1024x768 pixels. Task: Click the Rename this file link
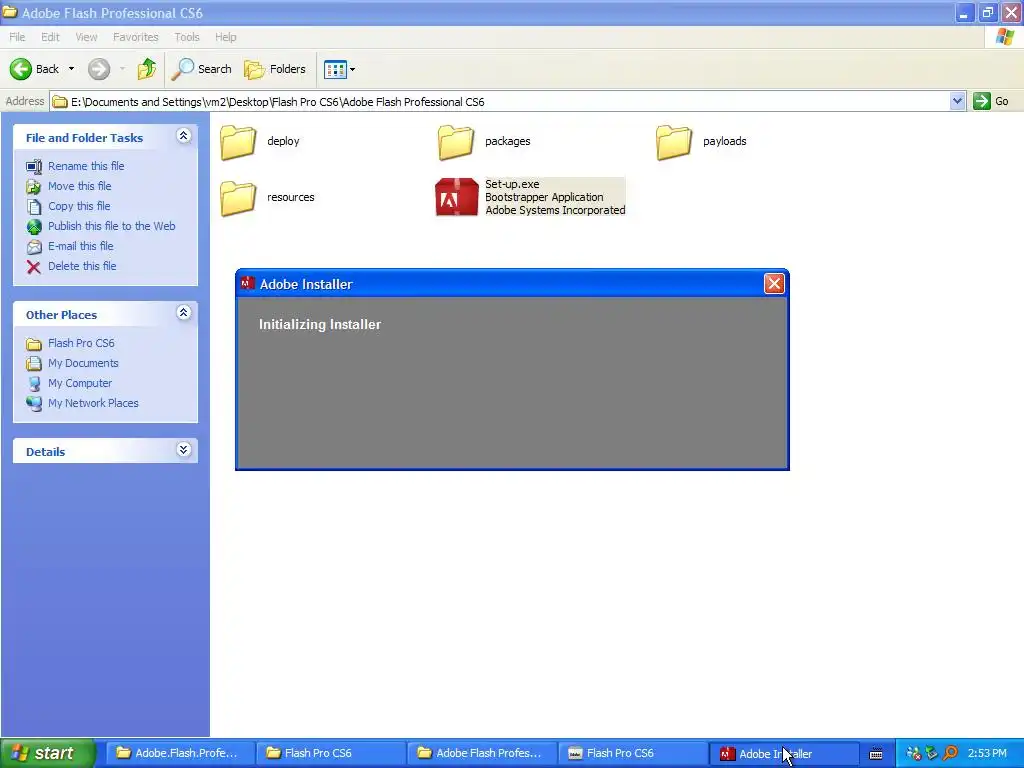[x=86, y=166]
